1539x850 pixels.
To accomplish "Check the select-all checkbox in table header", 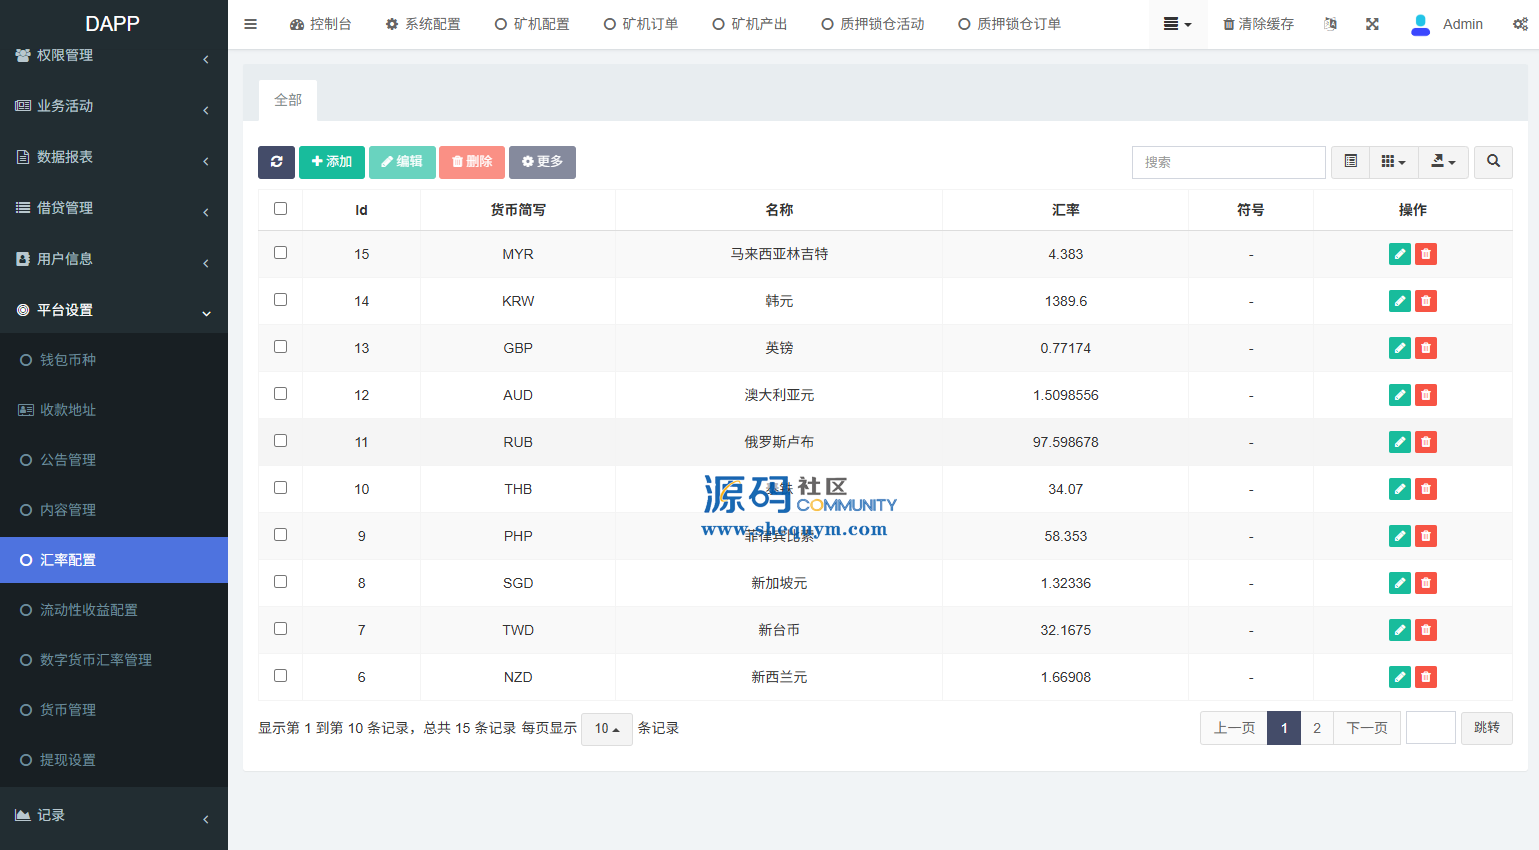I will coord(280,209).
